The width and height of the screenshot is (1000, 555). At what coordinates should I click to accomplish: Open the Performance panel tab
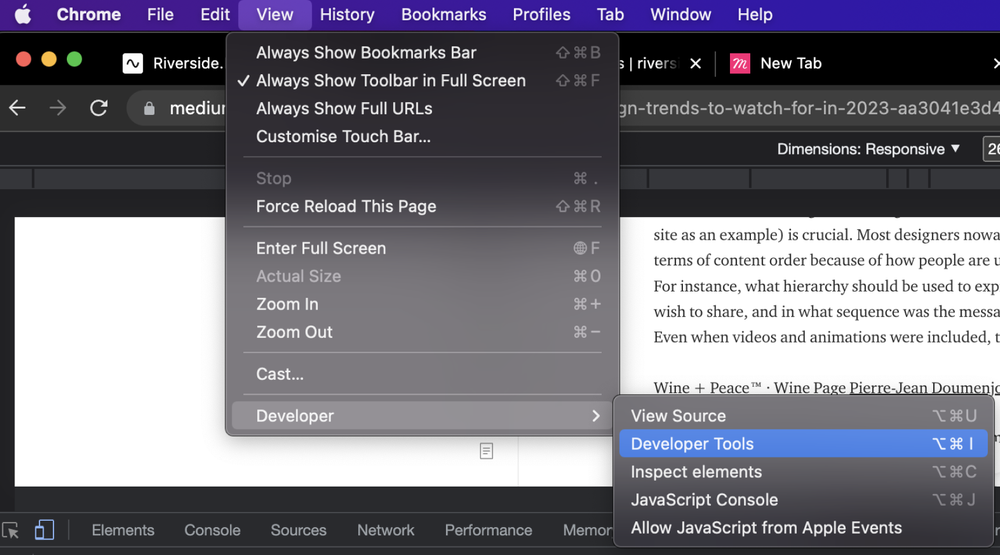pos(489,530)
